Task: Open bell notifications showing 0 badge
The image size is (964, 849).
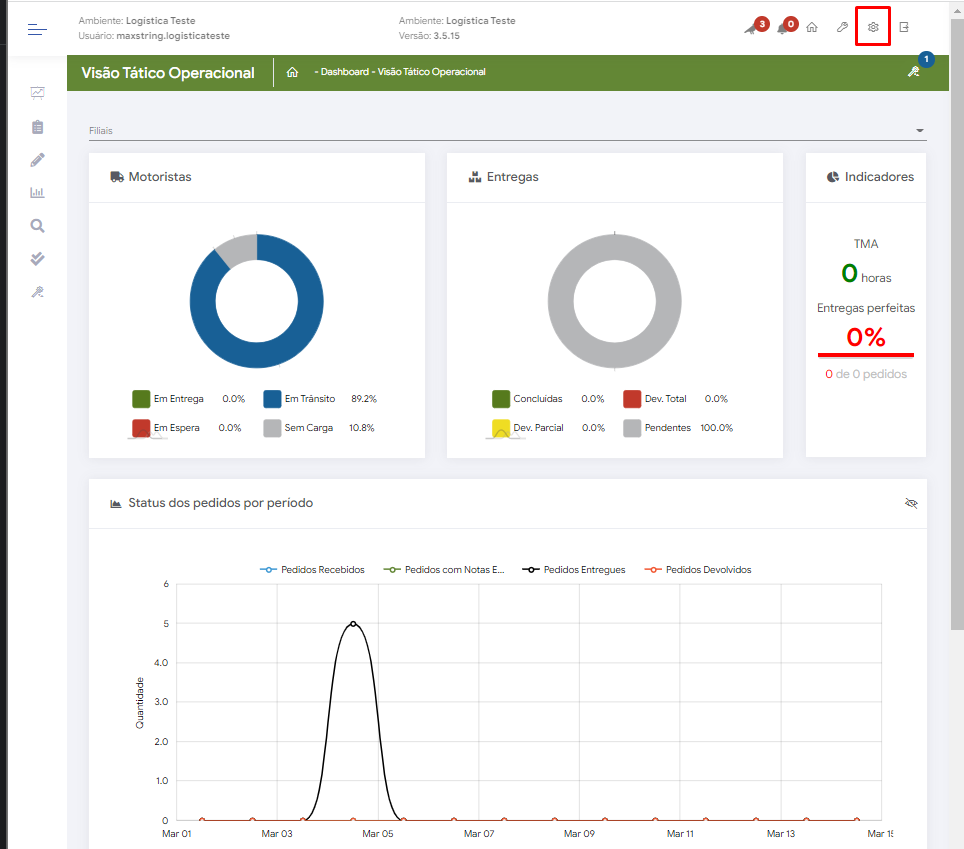Action: point(783,27)
